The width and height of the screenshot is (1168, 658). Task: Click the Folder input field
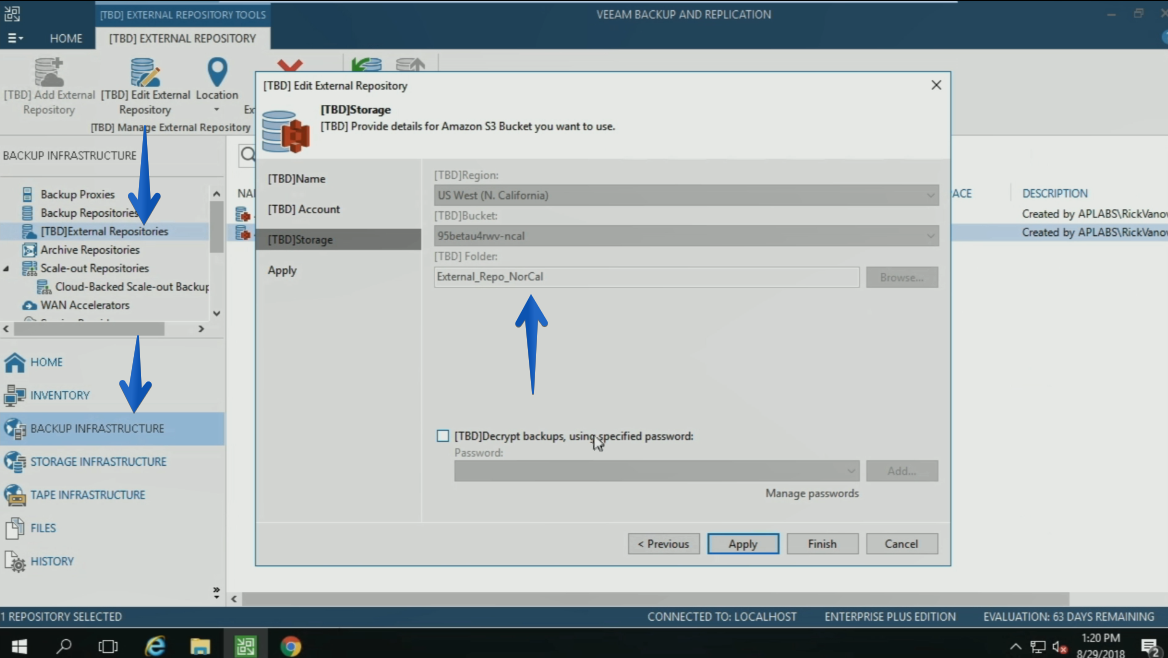pos(647,276)
